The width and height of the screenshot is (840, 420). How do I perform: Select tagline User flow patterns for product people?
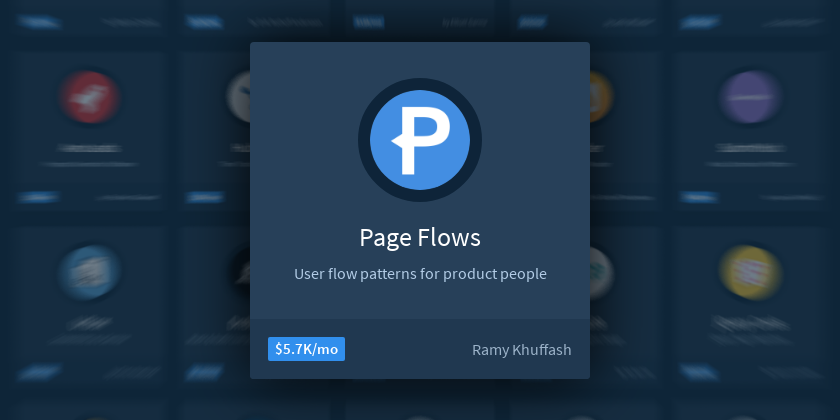[x=420, y=274]
